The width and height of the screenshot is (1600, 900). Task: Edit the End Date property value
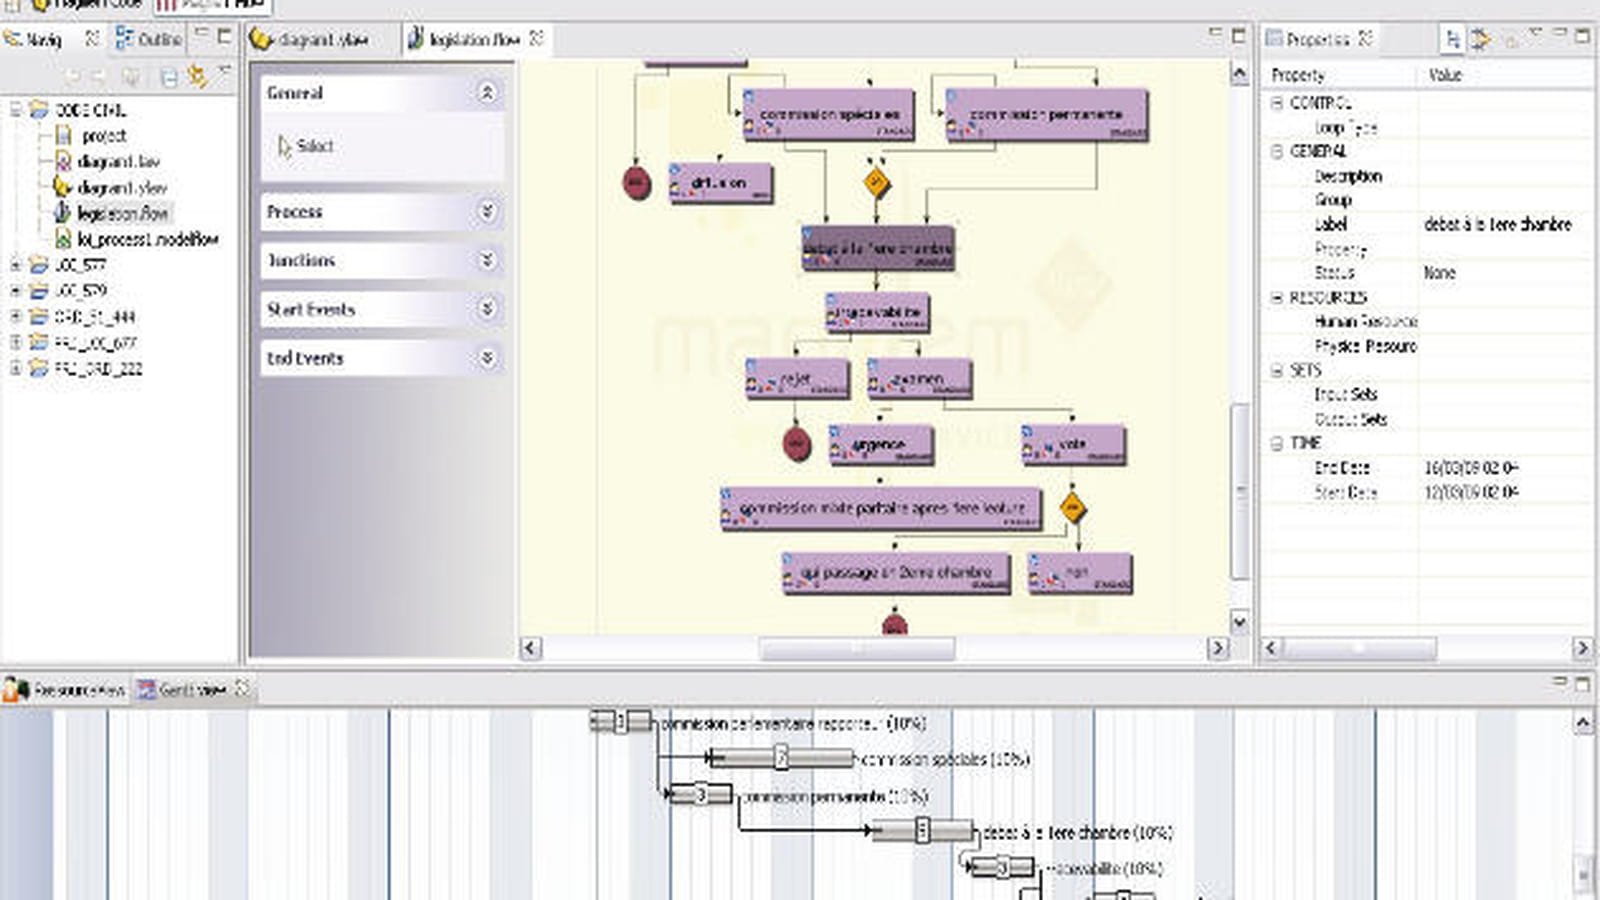click(x=1505, y=468)
